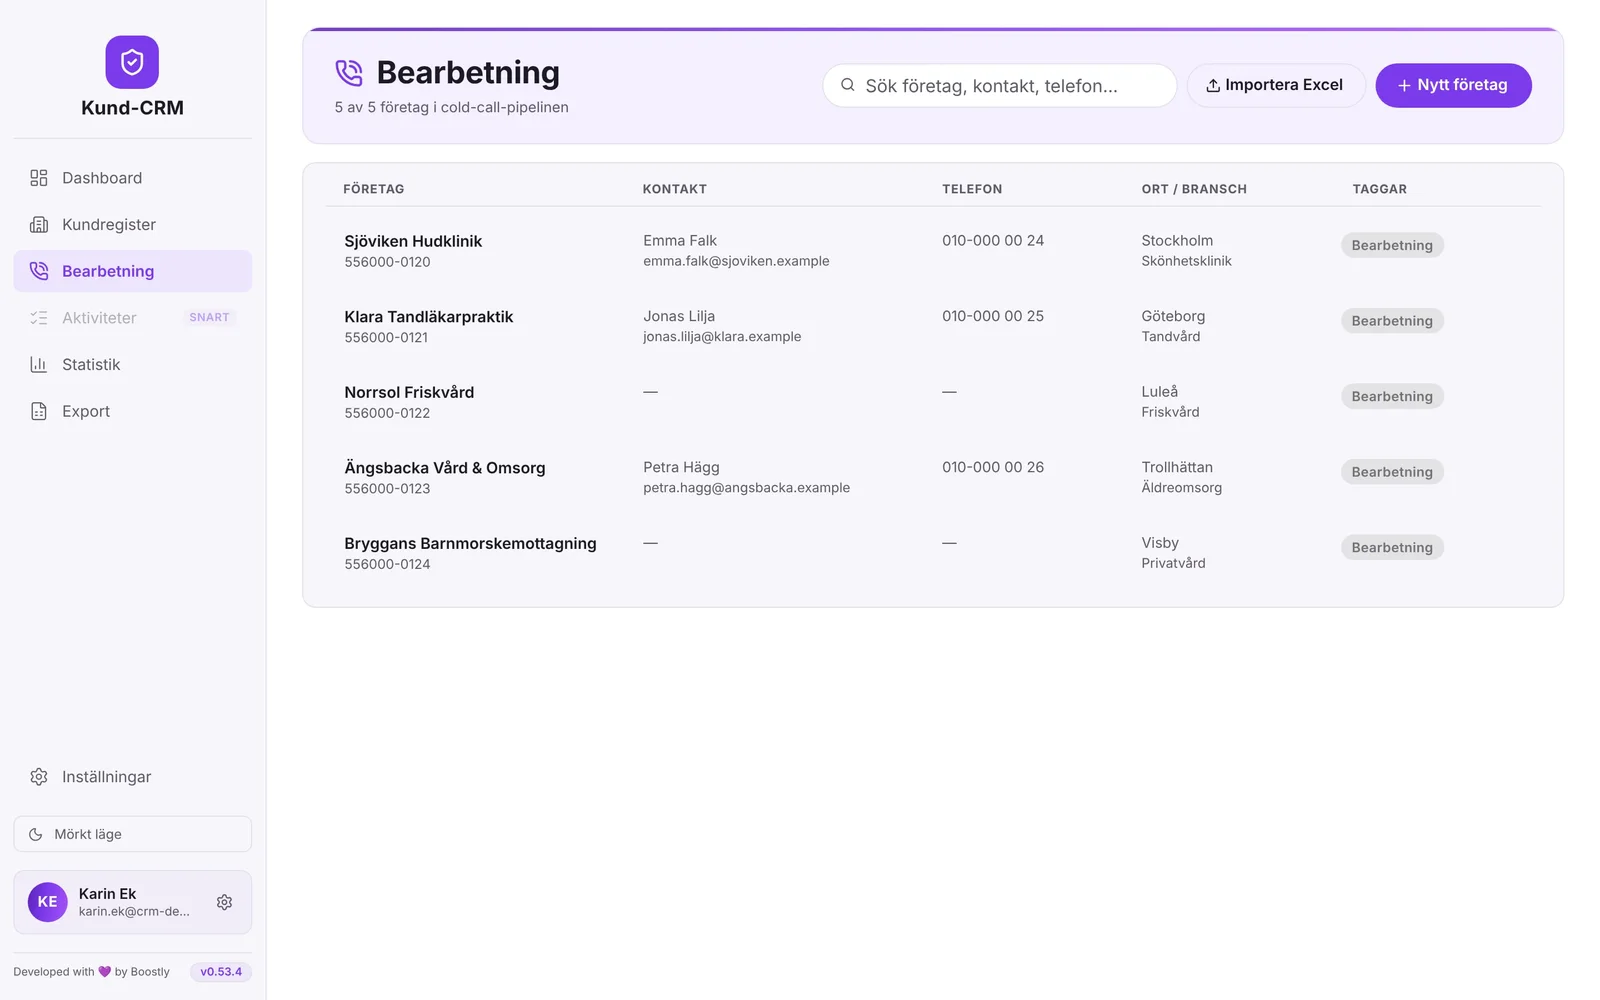This screenshot has height=1000, width=1600.
Task: Focus the Sök företag search field
Action: pyautogui.click(x=999, y=85)
